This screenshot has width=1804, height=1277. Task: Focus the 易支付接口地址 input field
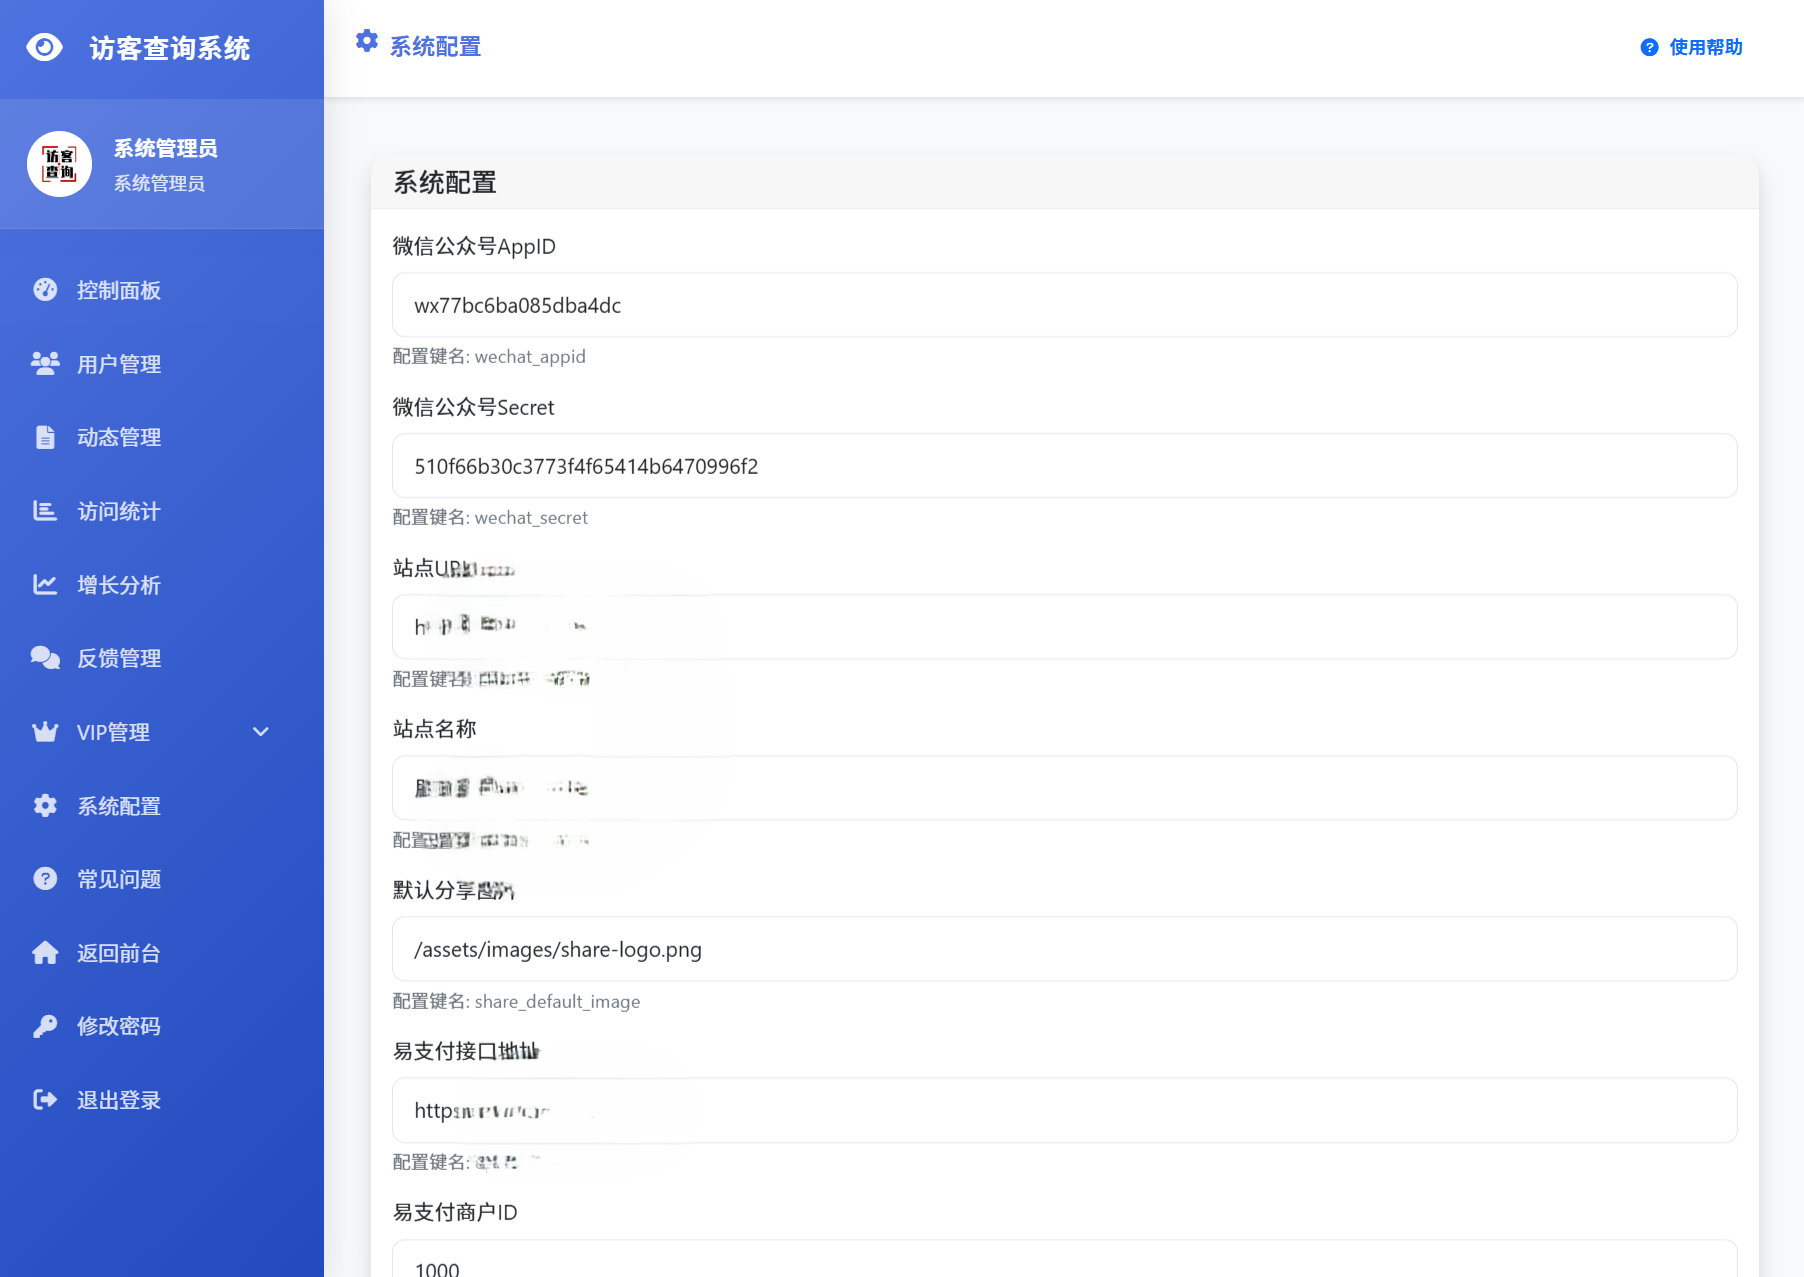click(x=1064, y=1110)
